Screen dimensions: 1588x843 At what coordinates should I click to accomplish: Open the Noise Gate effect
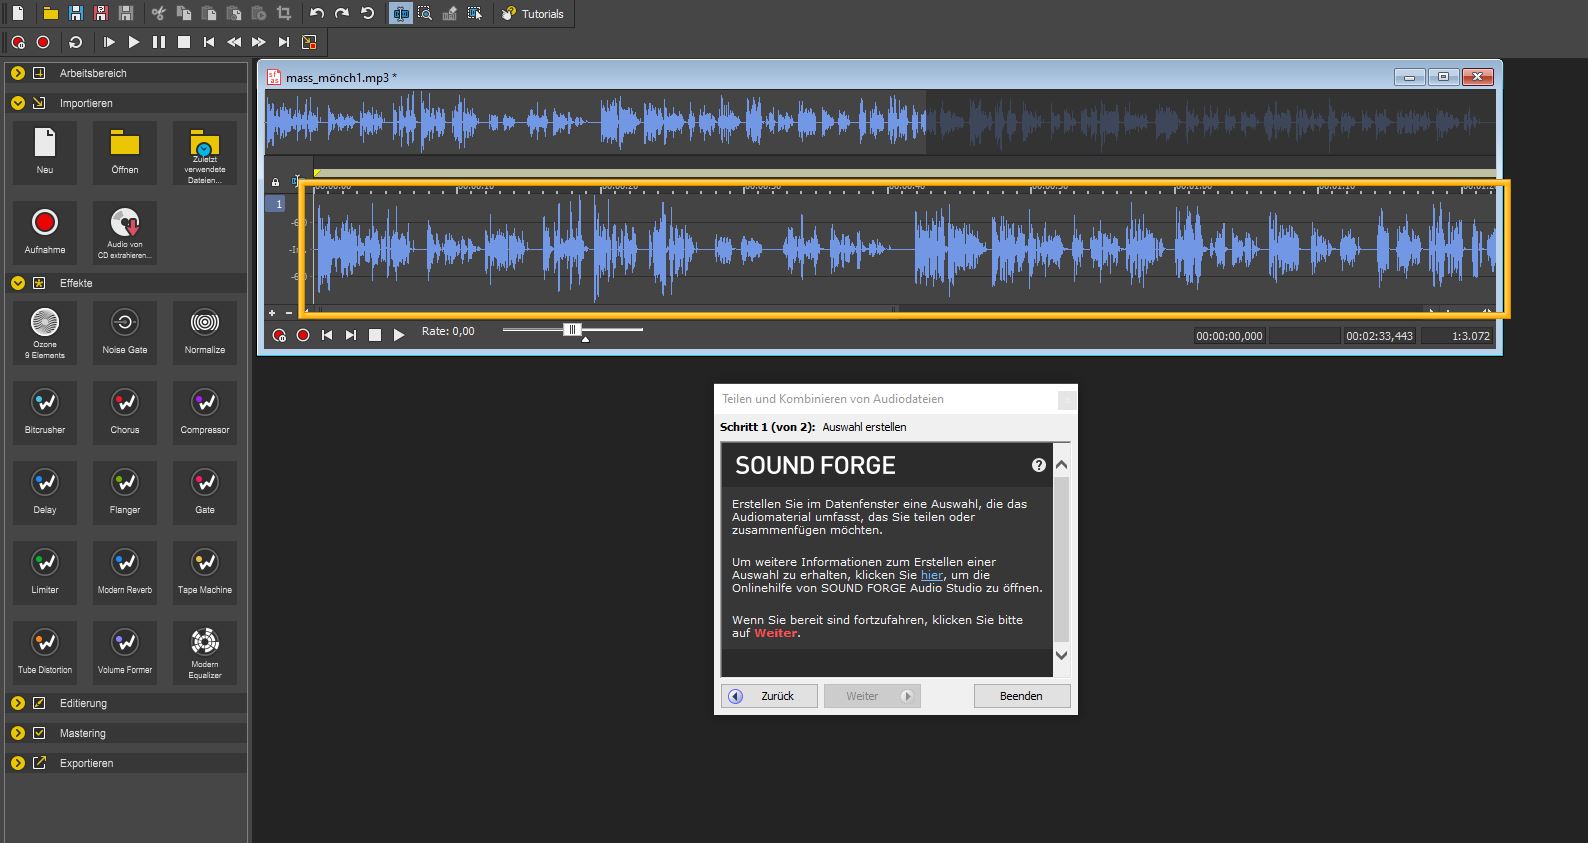coord(125,333)
